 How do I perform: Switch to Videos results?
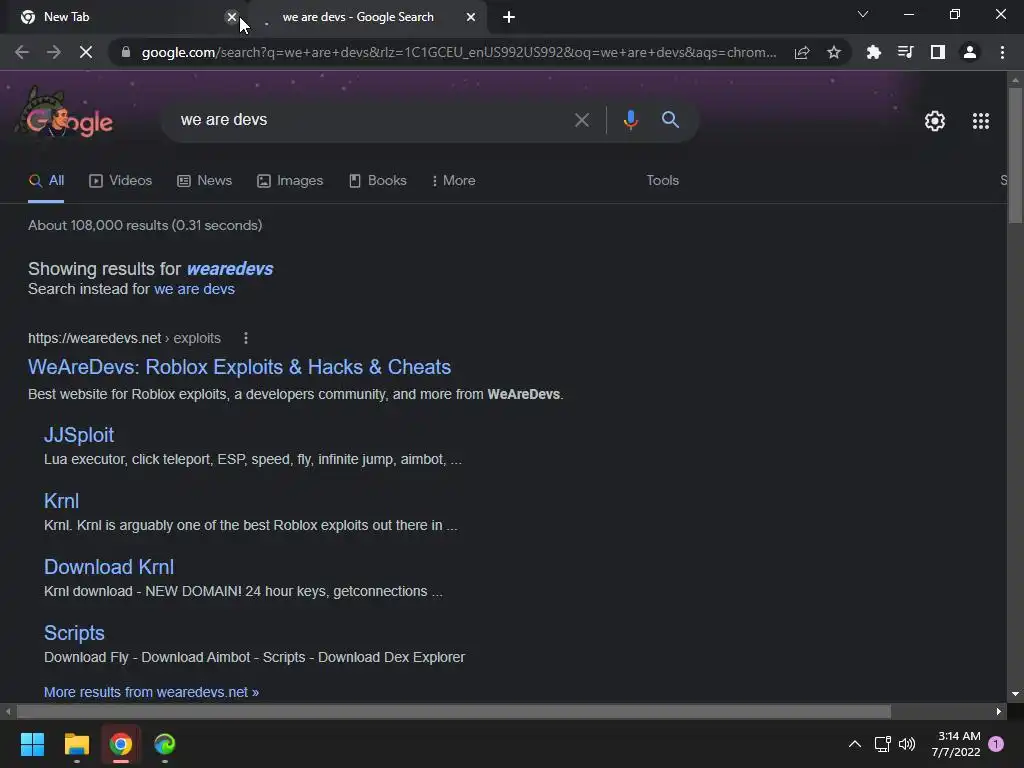(121, 181)
